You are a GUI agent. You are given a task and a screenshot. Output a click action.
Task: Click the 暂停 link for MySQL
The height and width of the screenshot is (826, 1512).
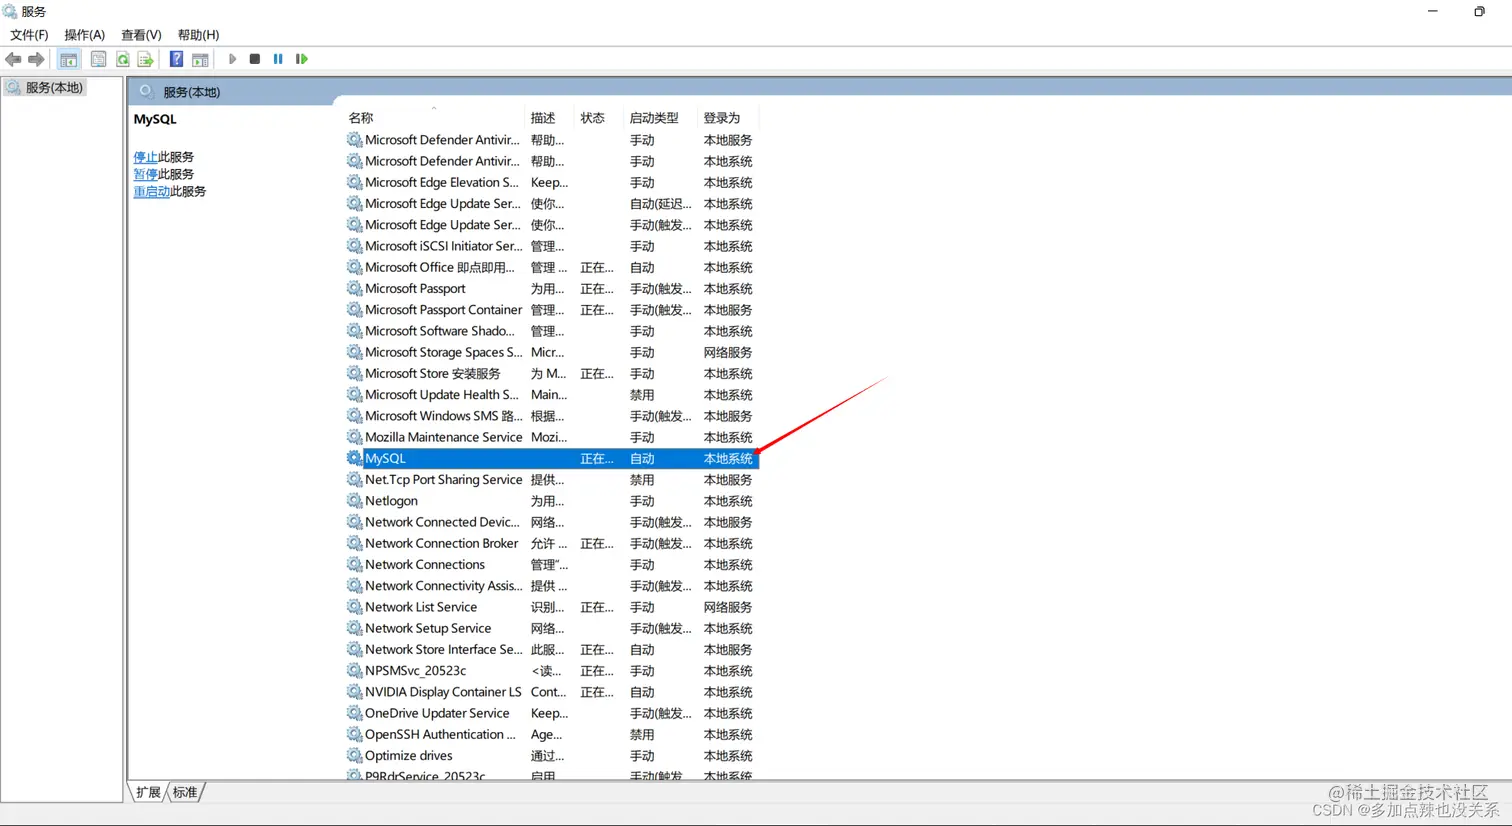[x=146, y=174]
